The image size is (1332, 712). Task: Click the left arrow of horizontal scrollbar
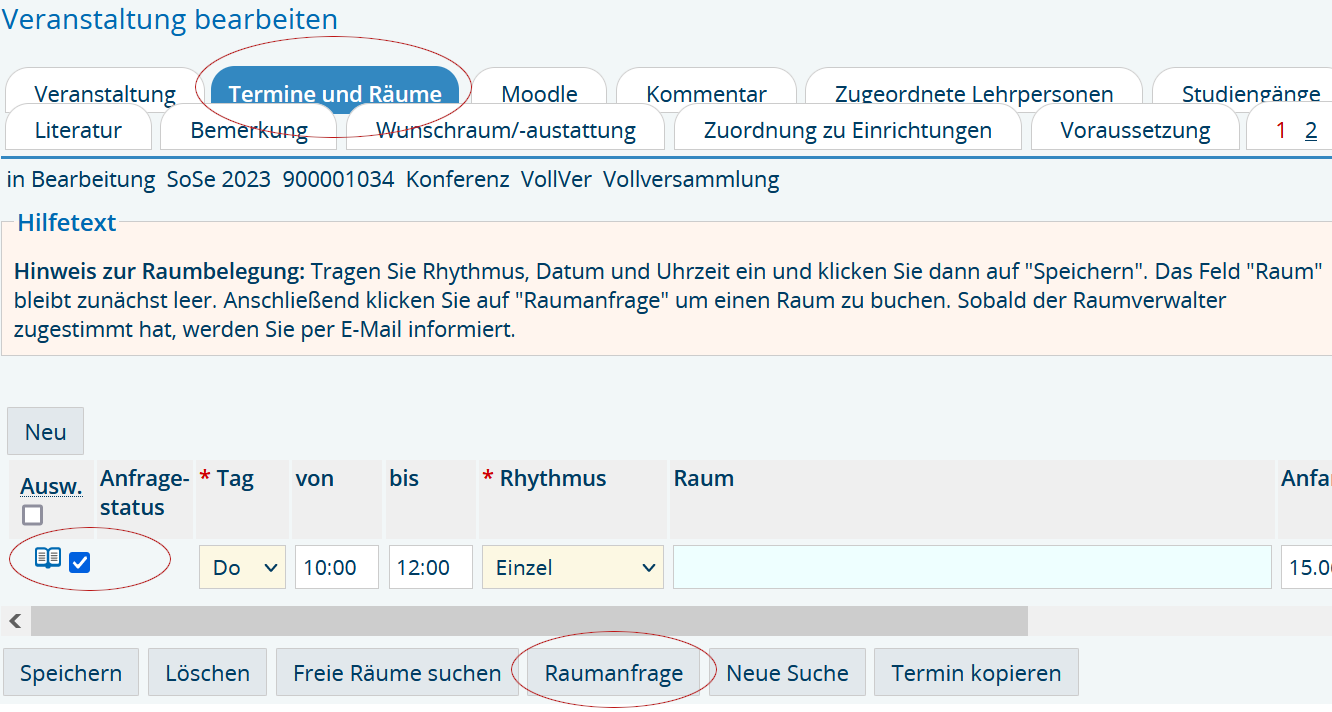click(15, 621)
